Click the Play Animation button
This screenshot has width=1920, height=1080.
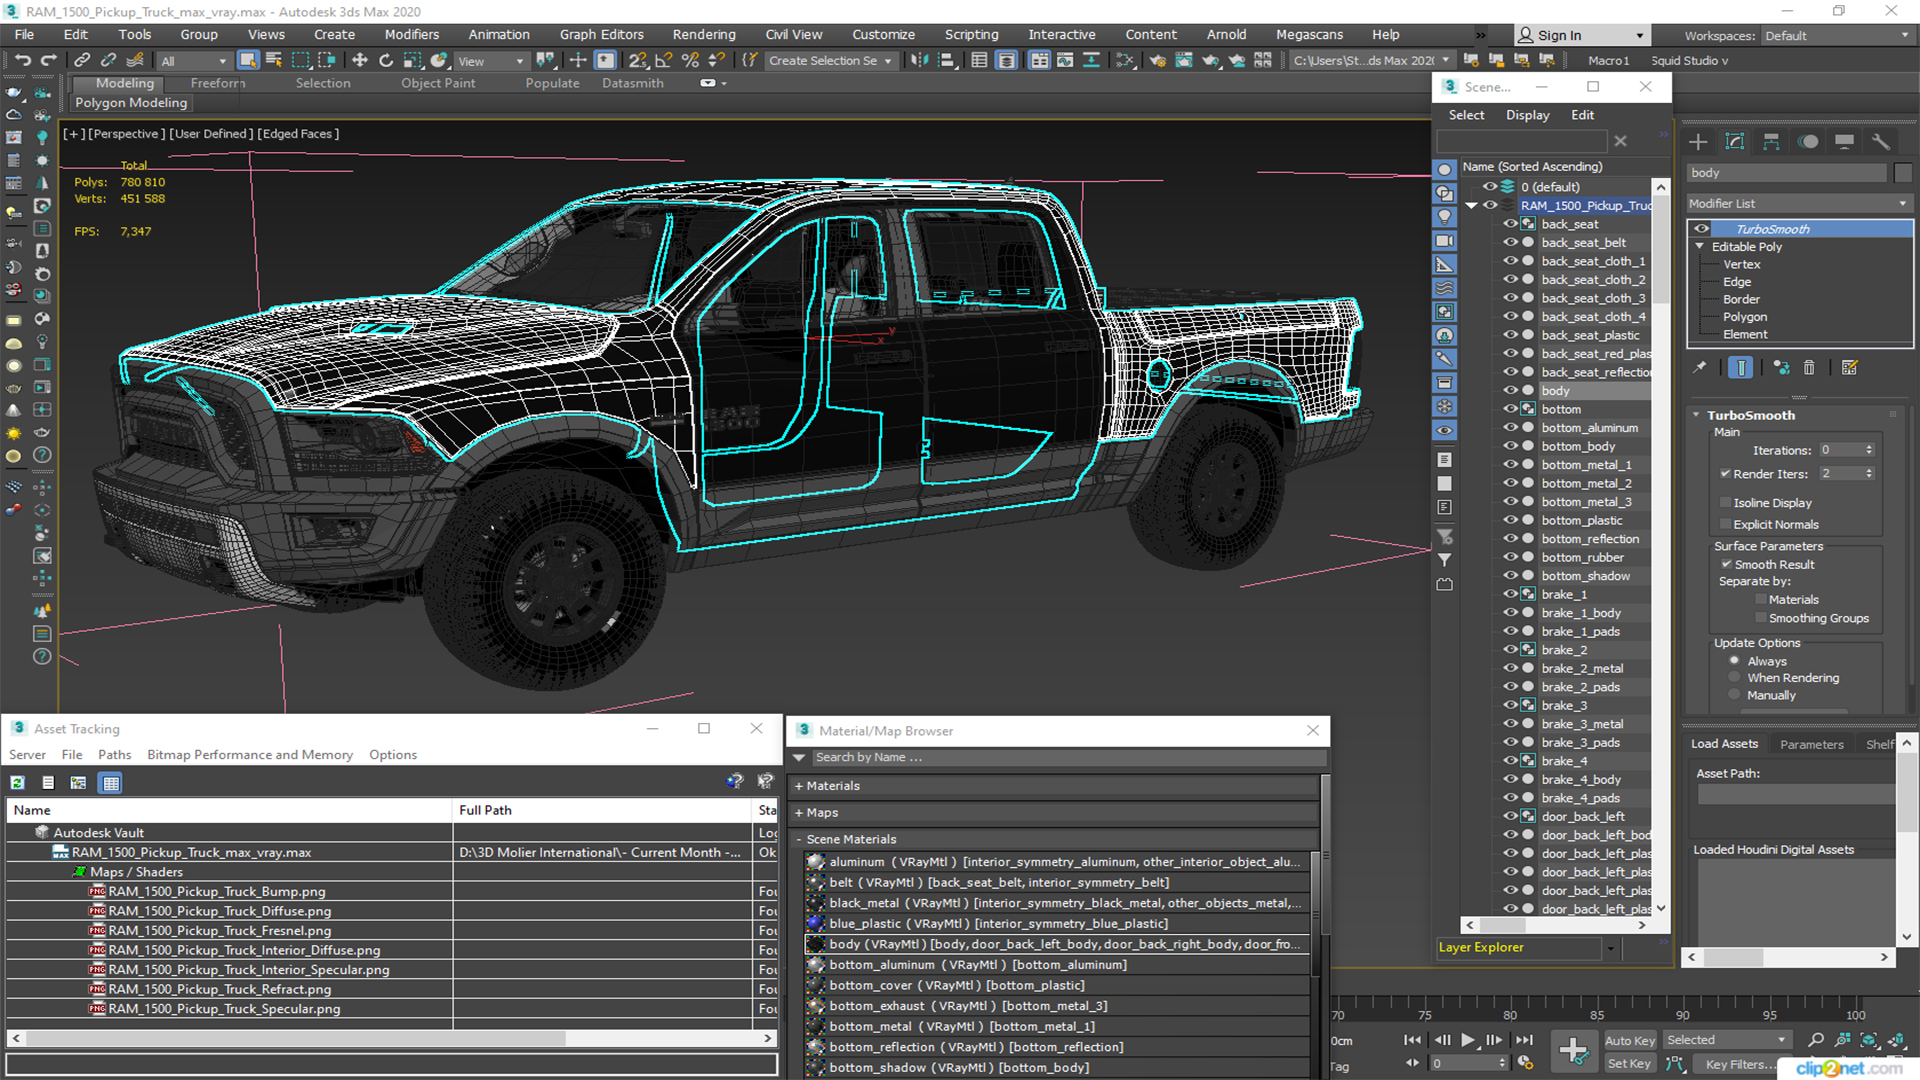pos(1467,1040)
